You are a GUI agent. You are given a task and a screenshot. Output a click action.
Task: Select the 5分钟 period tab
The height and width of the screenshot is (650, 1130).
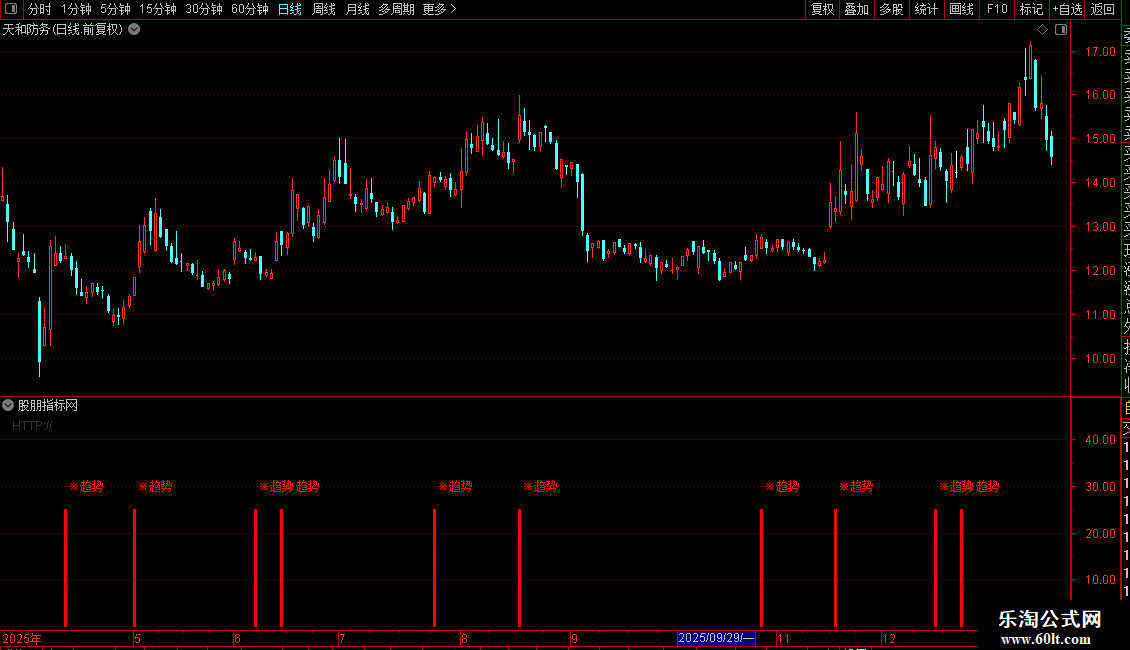coord(115,9)
